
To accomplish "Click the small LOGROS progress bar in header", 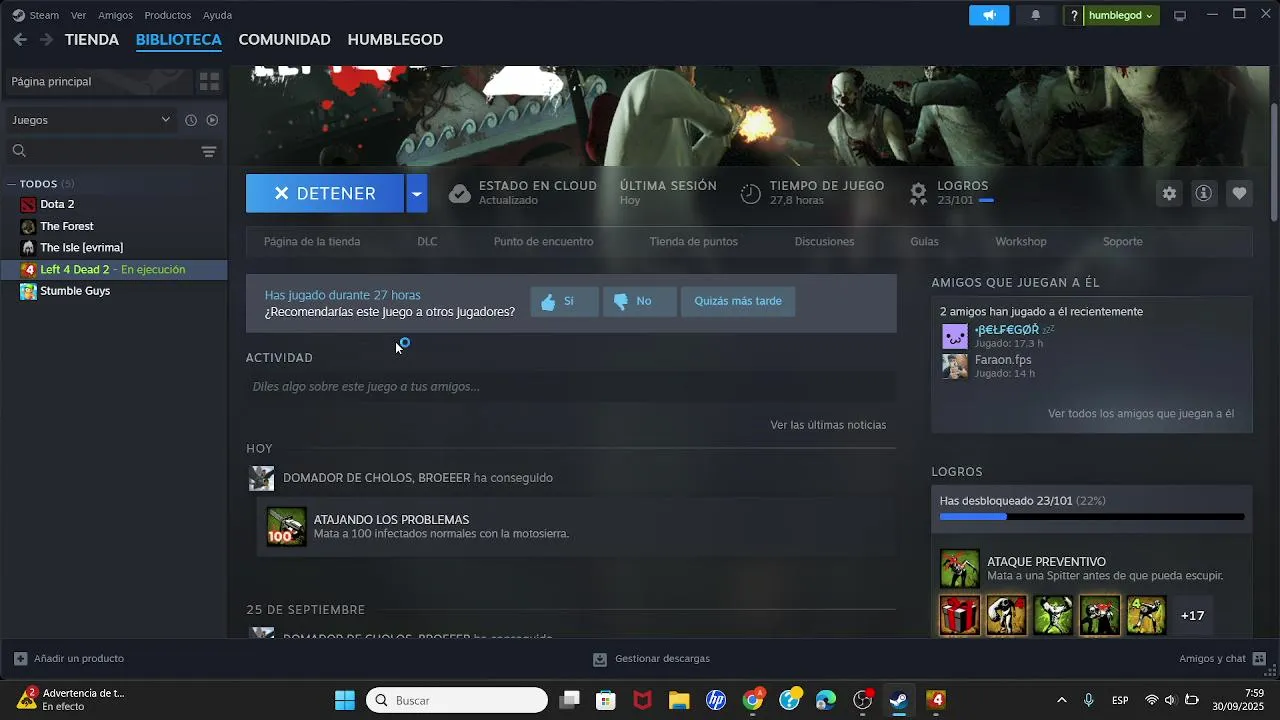I will click(986, 201).
